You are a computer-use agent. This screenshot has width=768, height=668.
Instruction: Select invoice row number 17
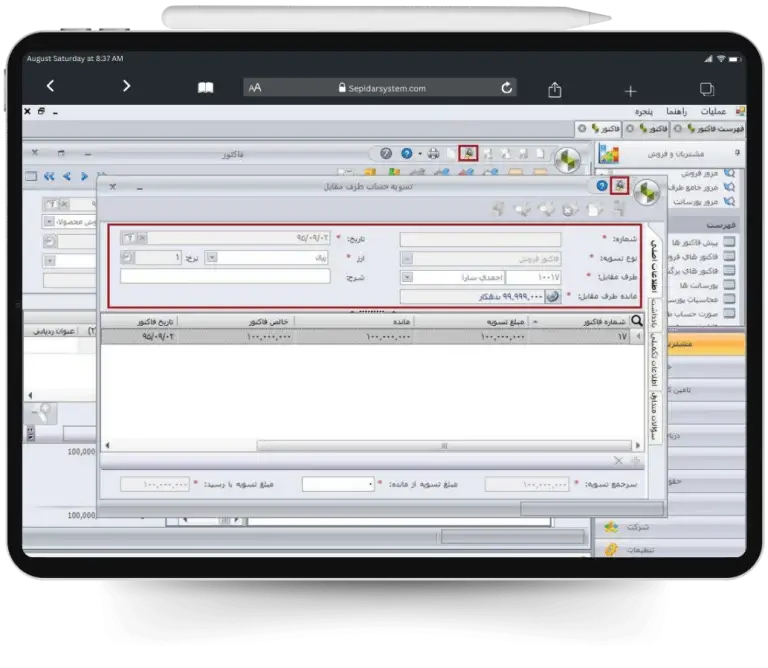pyautogui.click(x=372, y=336)
